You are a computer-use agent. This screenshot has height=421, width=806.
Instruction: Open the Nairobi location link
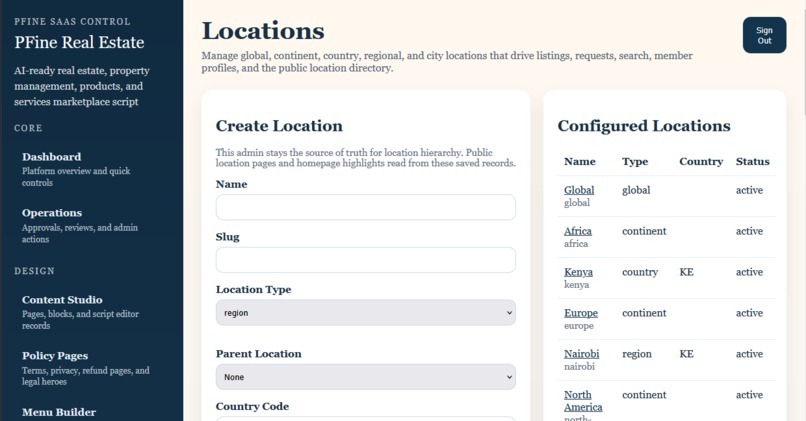click(x=581, y=354)
